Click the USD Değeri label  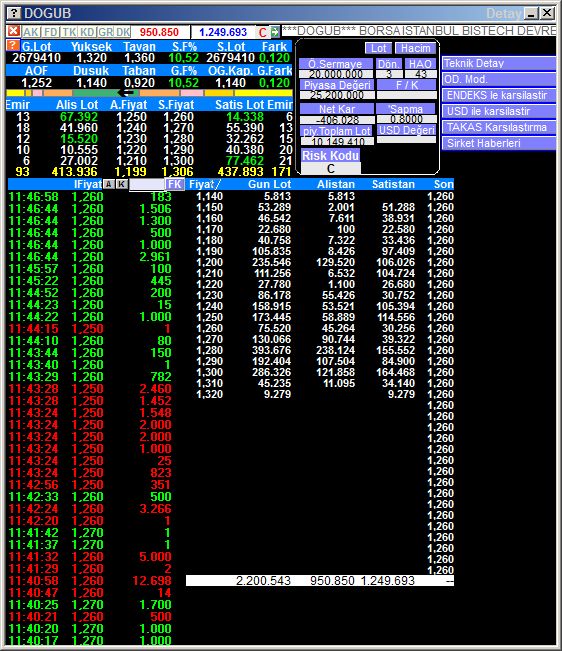point(406,130)
